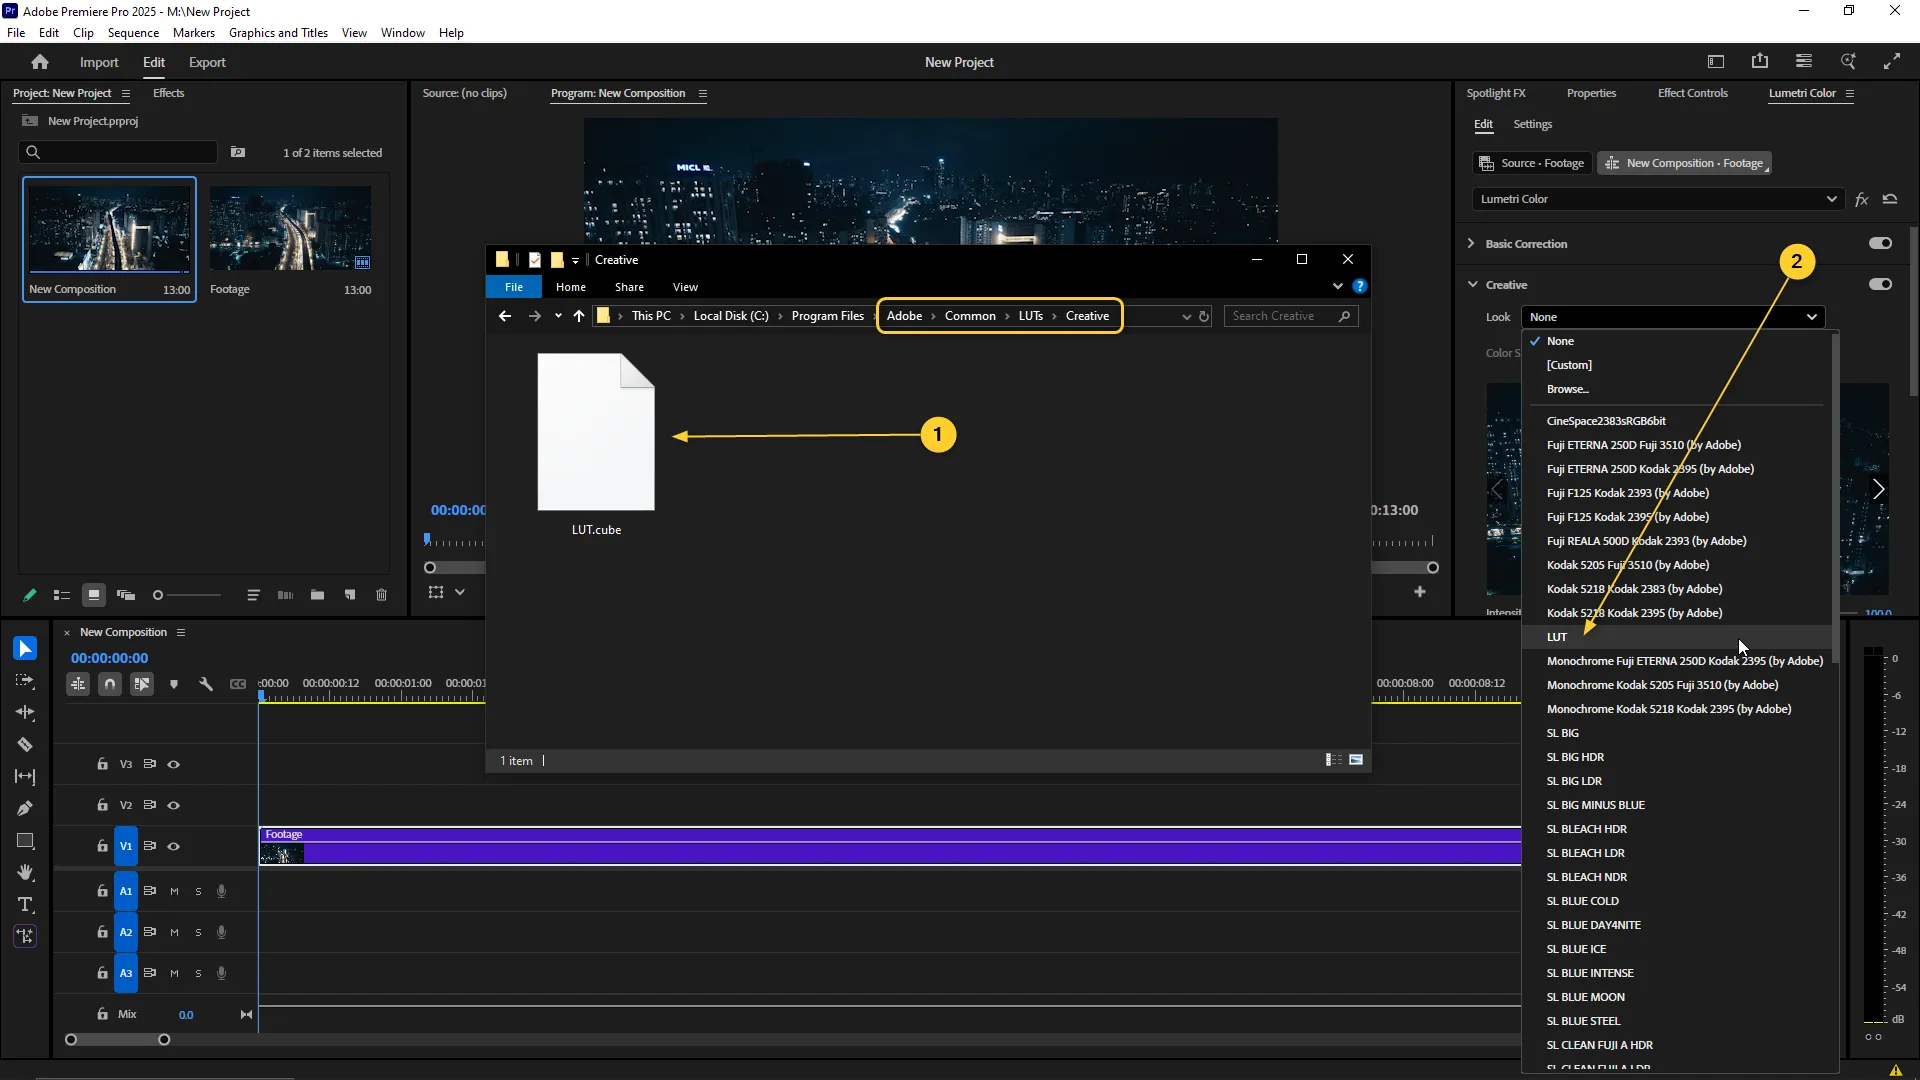
Task: Select the Razor tool in toolbar
Action: point(25,745)
